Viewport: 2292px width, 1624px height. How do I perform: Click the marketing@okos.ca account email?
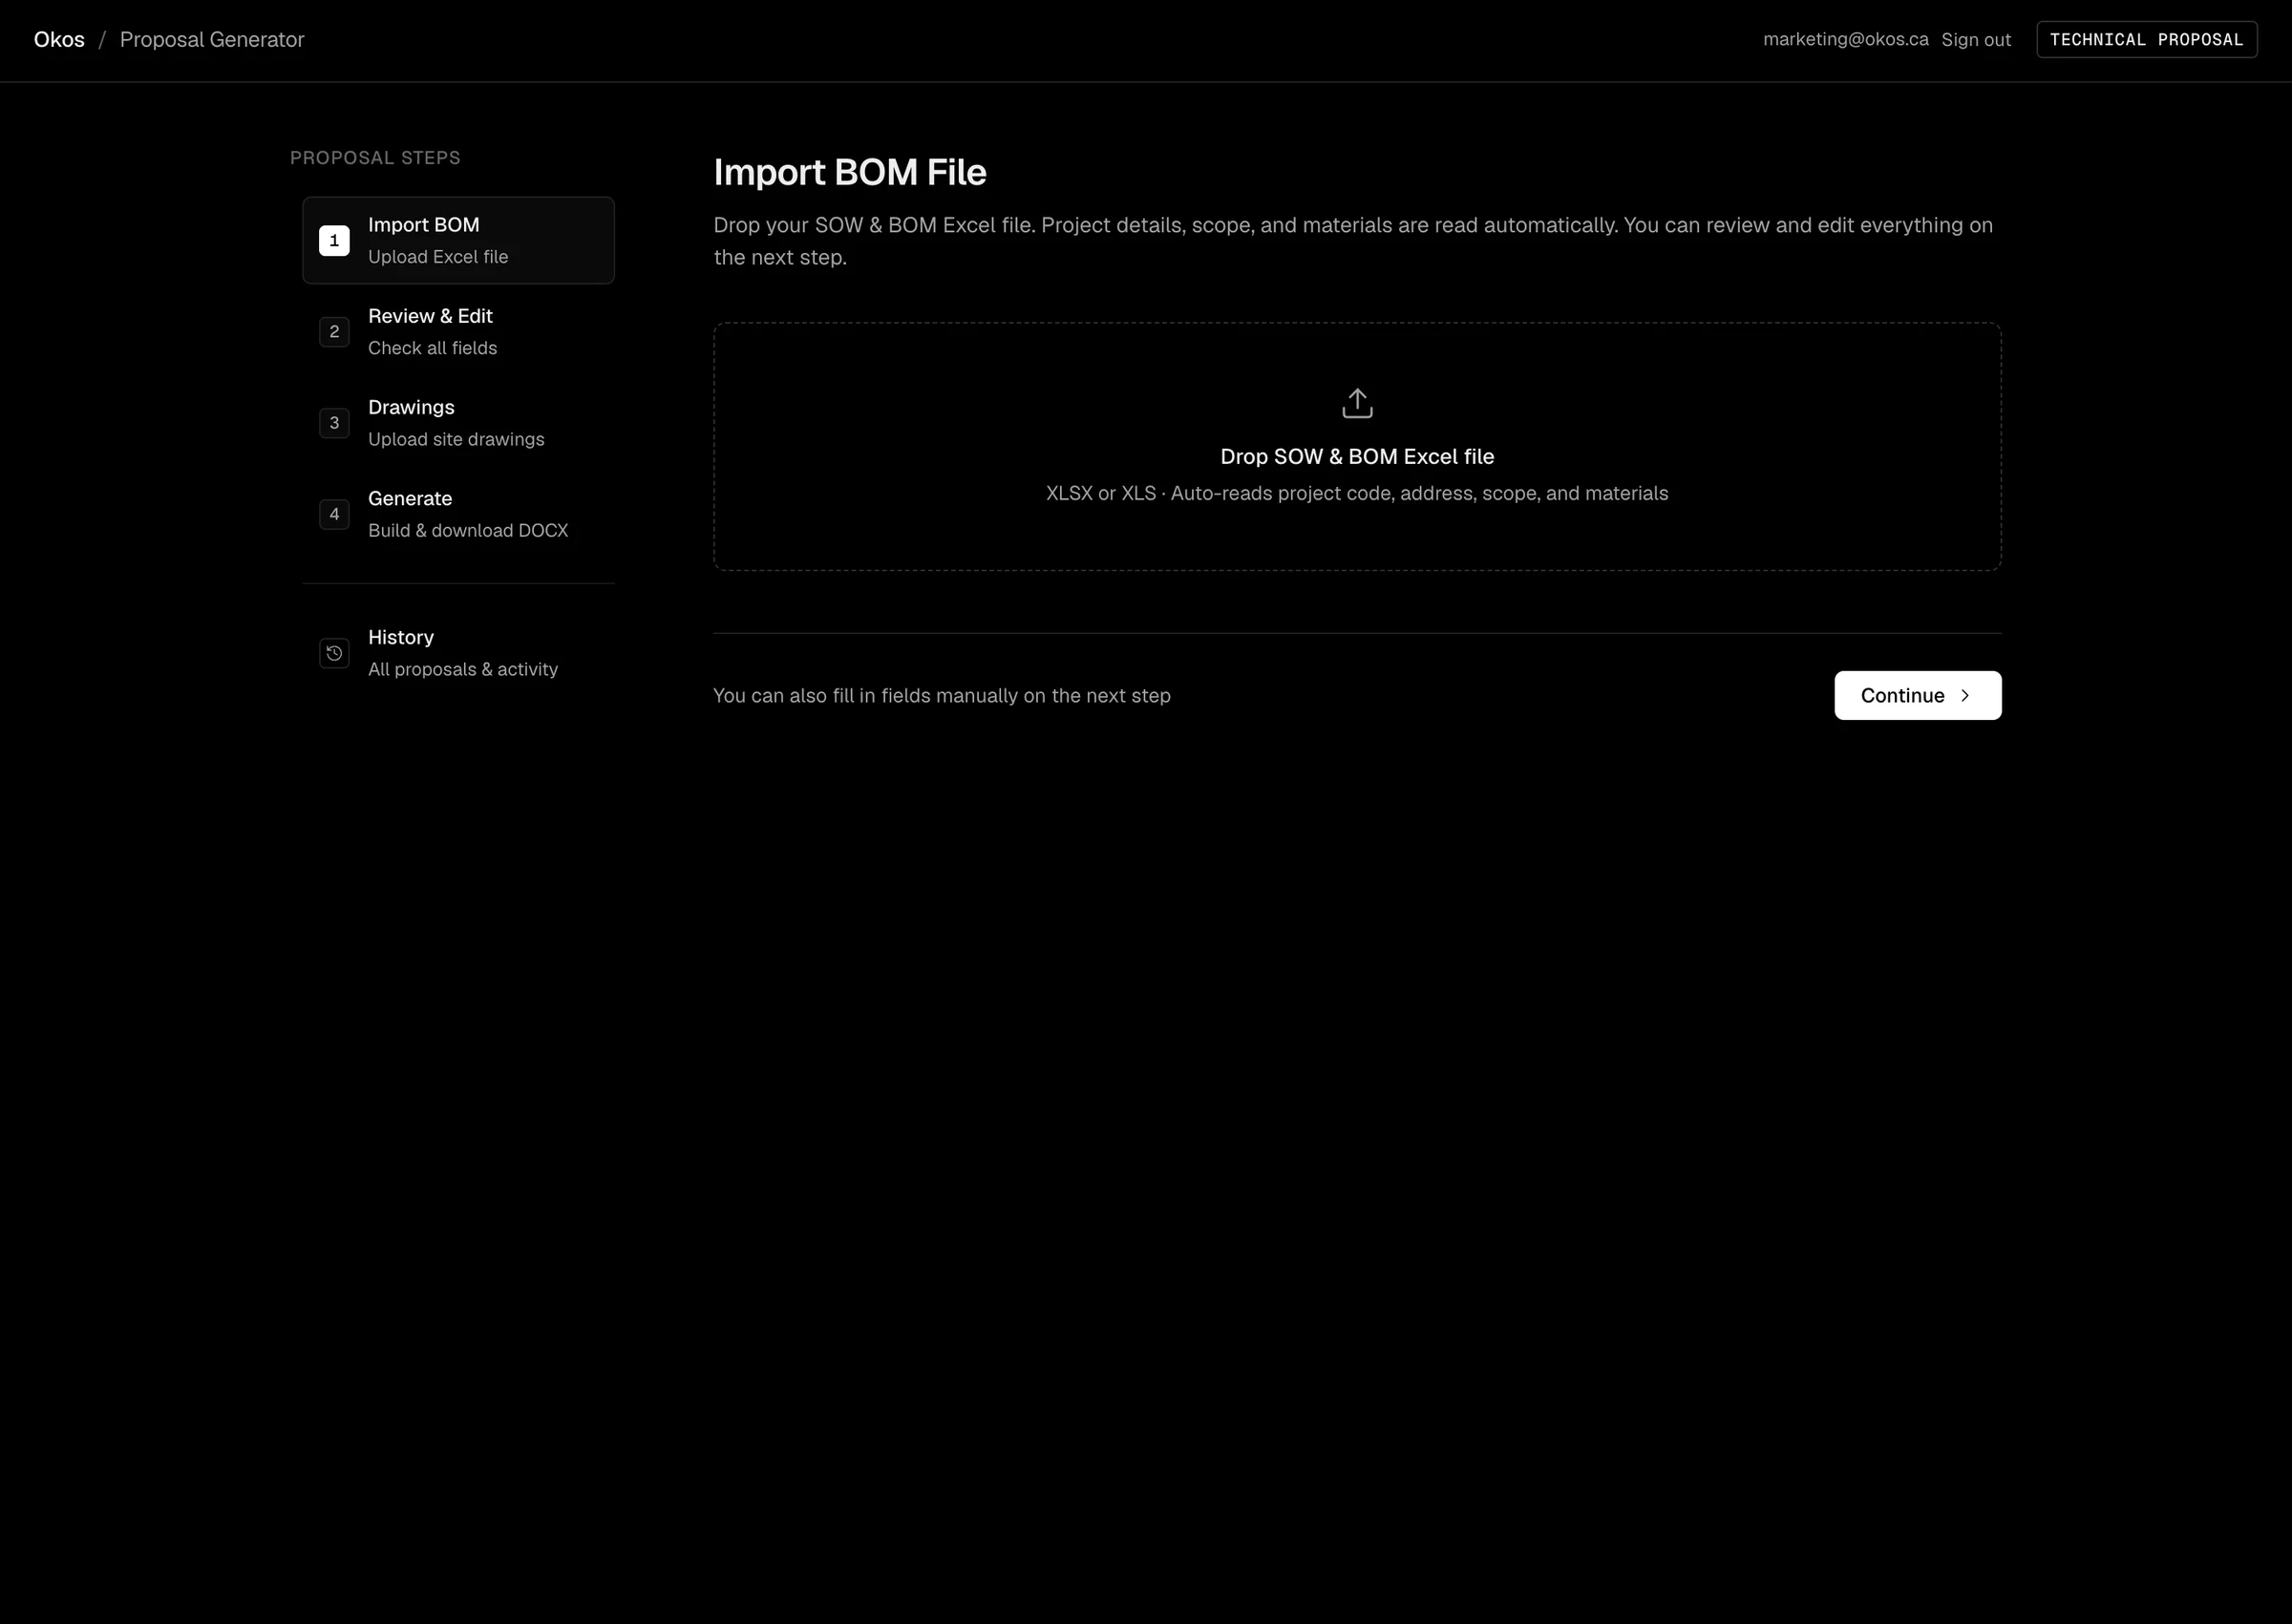1845,39
